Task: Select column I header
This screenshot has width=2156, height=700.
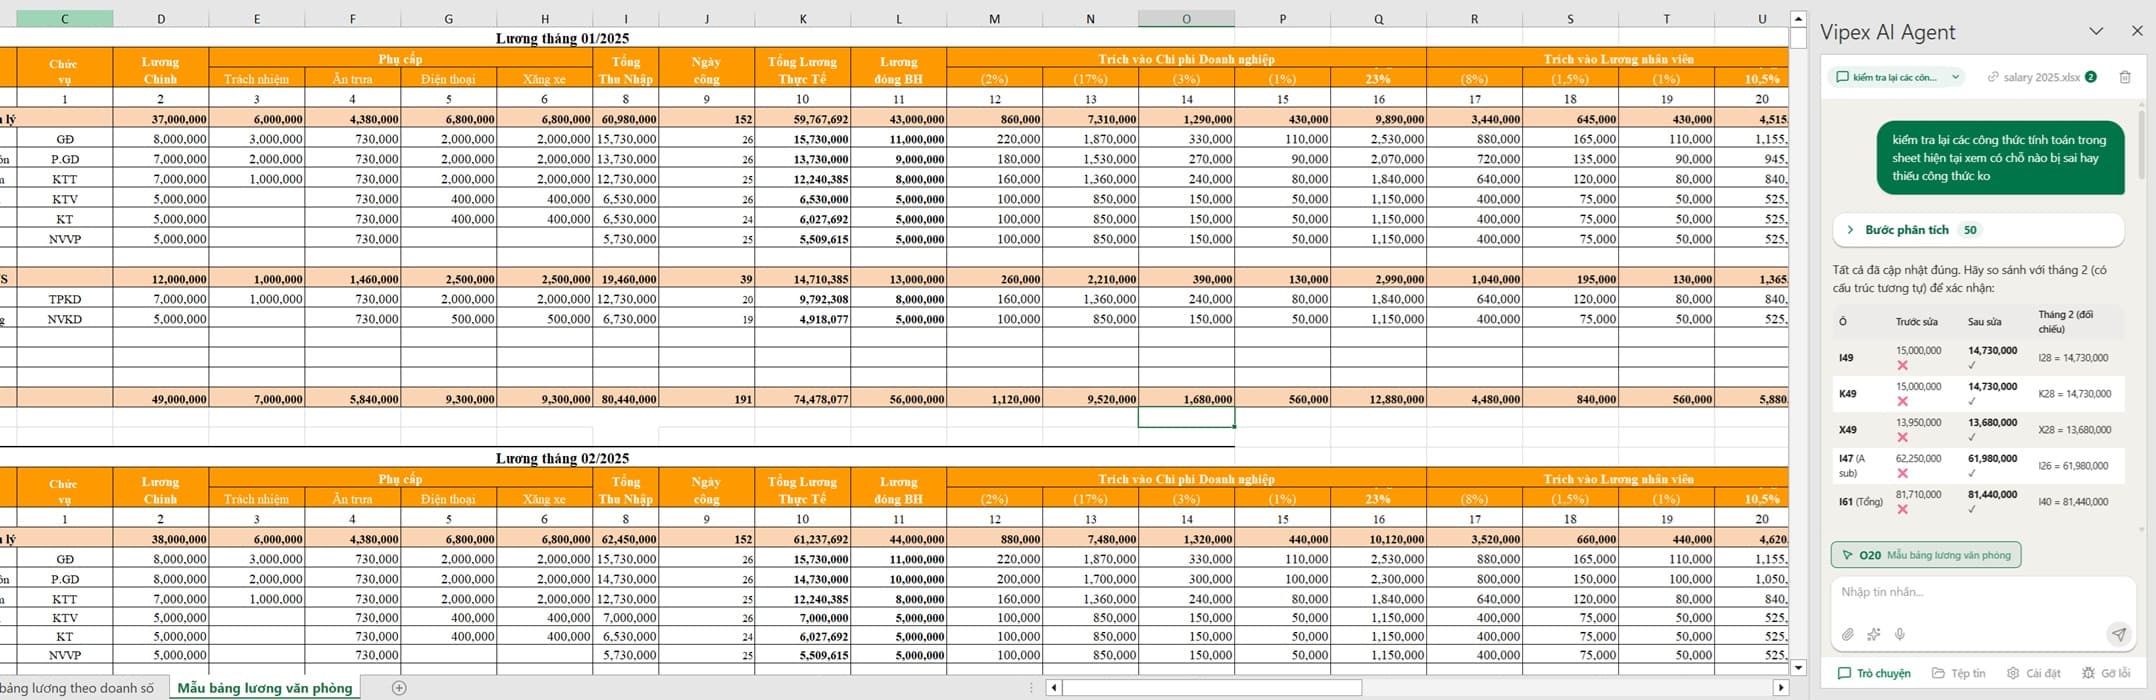Action: coord(625,18)
